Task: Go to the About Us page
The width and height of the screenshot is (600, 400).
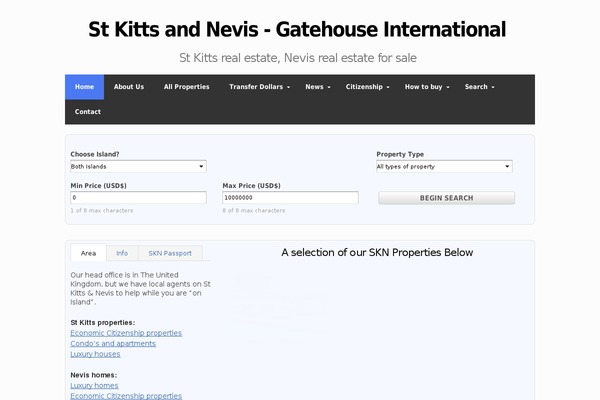Action: pos(129,87)
